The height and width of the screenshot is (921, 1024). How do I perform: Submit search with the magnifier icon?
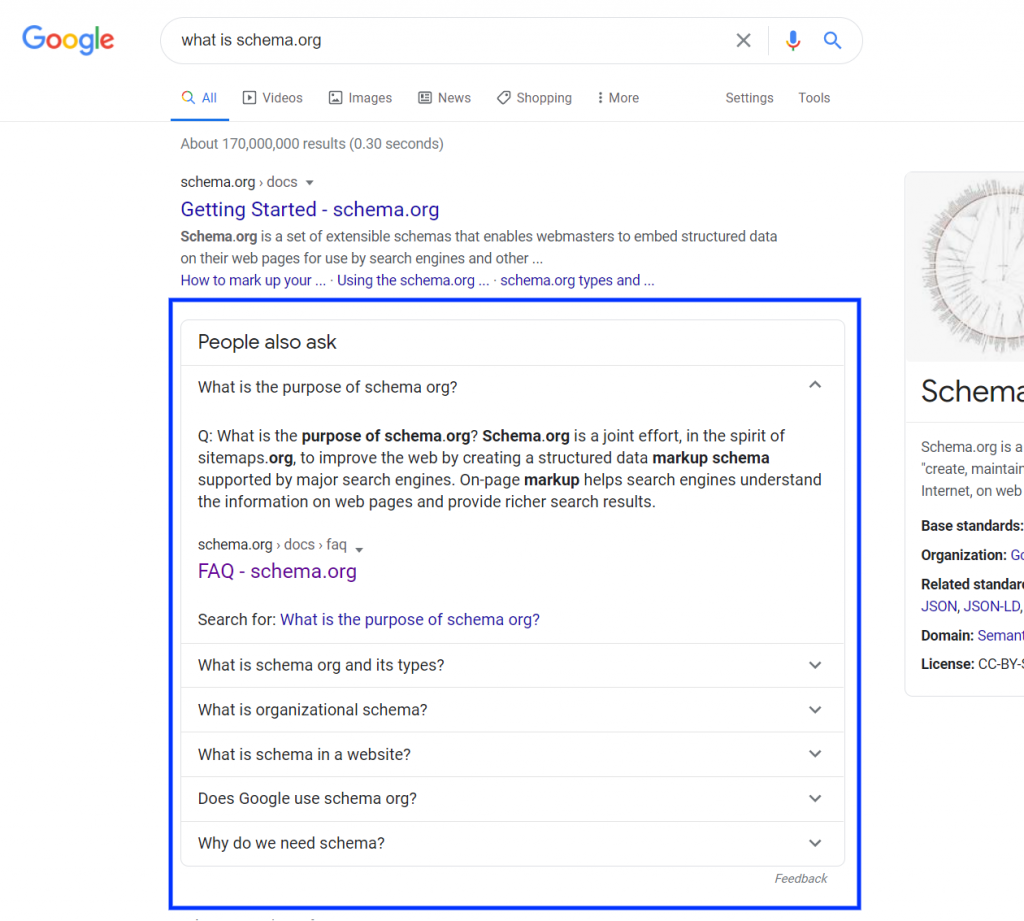[832, 40]
